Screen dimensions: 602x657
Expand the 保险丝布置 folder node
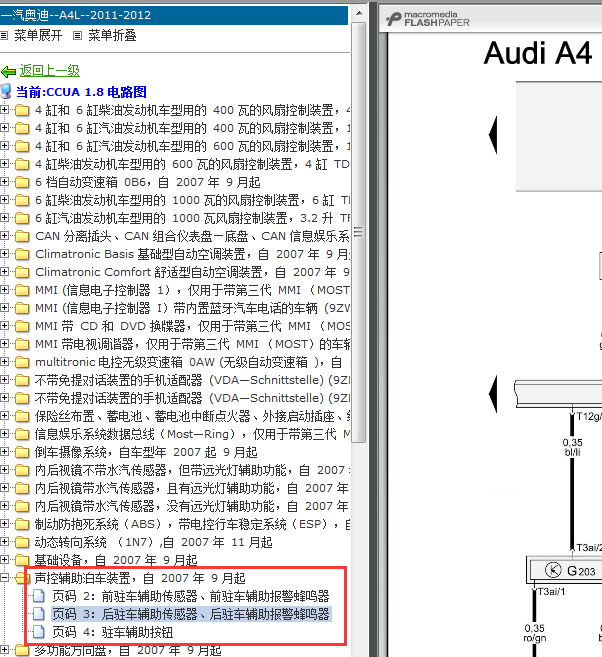(x=4, y=416)
